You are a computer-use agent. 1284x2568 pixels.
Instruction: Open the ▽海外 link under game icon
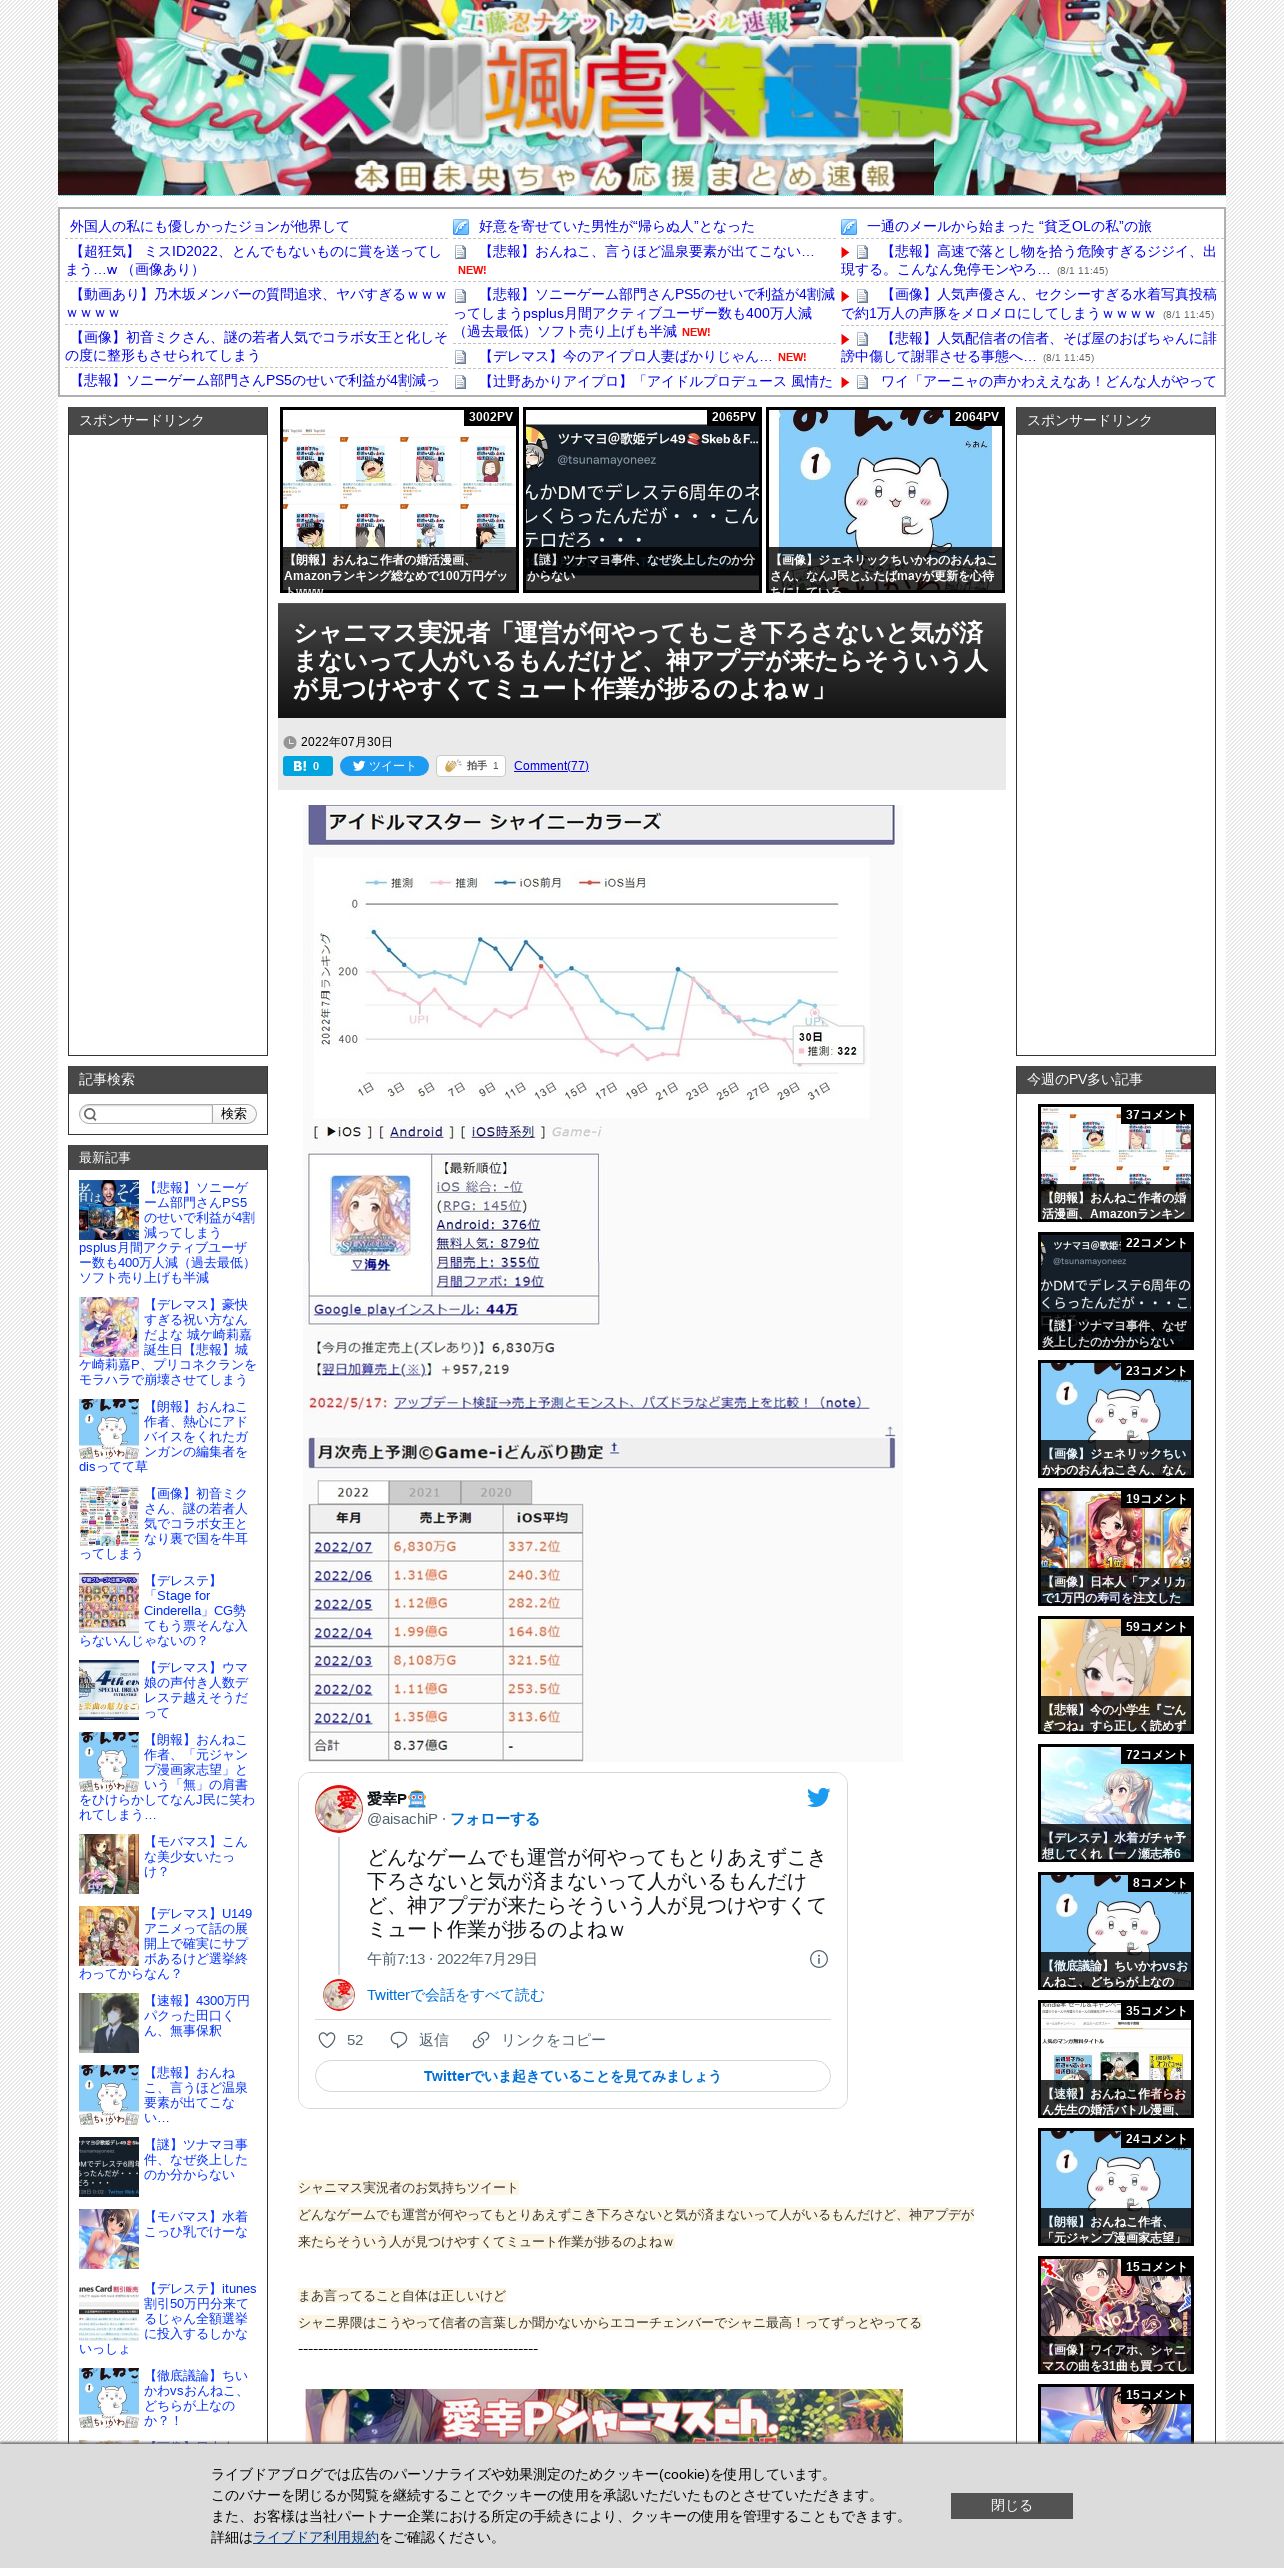coord(370,1265)
